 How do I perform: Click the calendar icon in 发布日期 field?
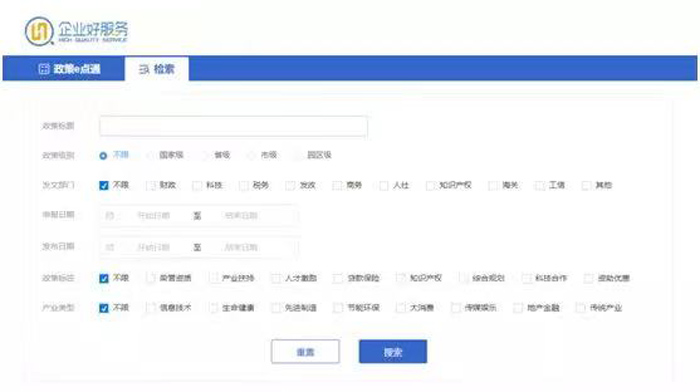pyautogui.click(x=109, y=247)
